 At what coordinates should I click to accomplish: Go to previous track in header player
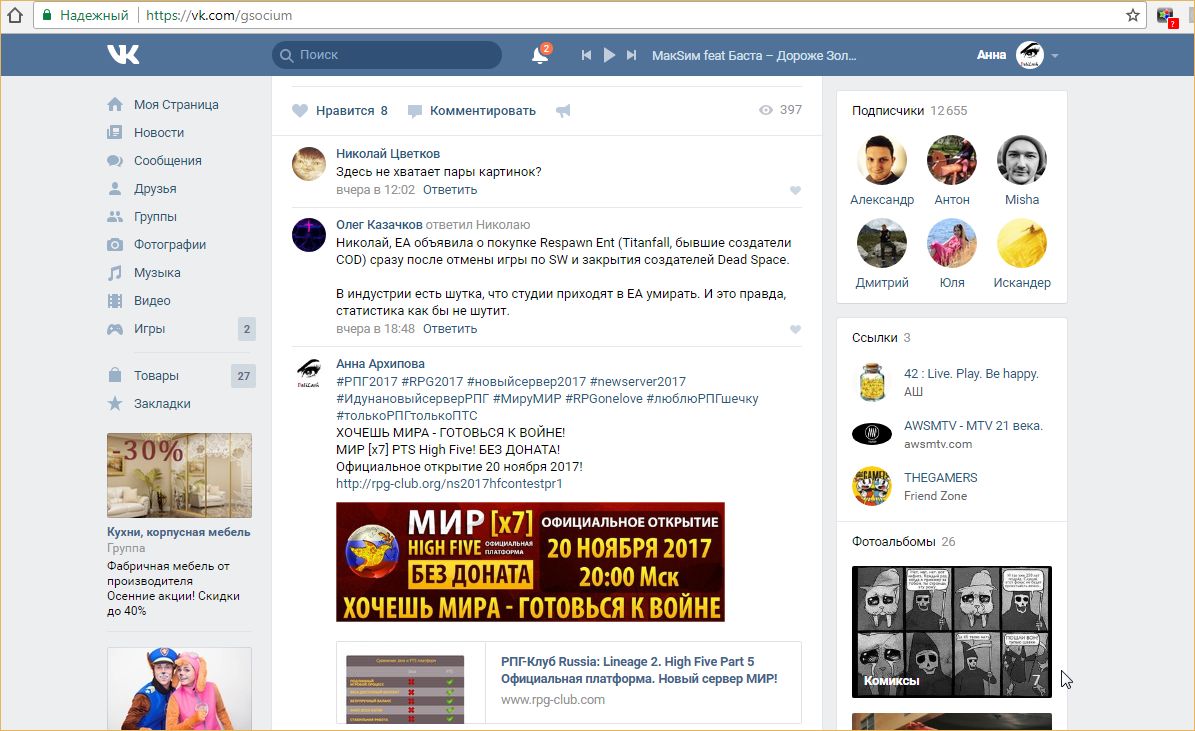(587, 55)
